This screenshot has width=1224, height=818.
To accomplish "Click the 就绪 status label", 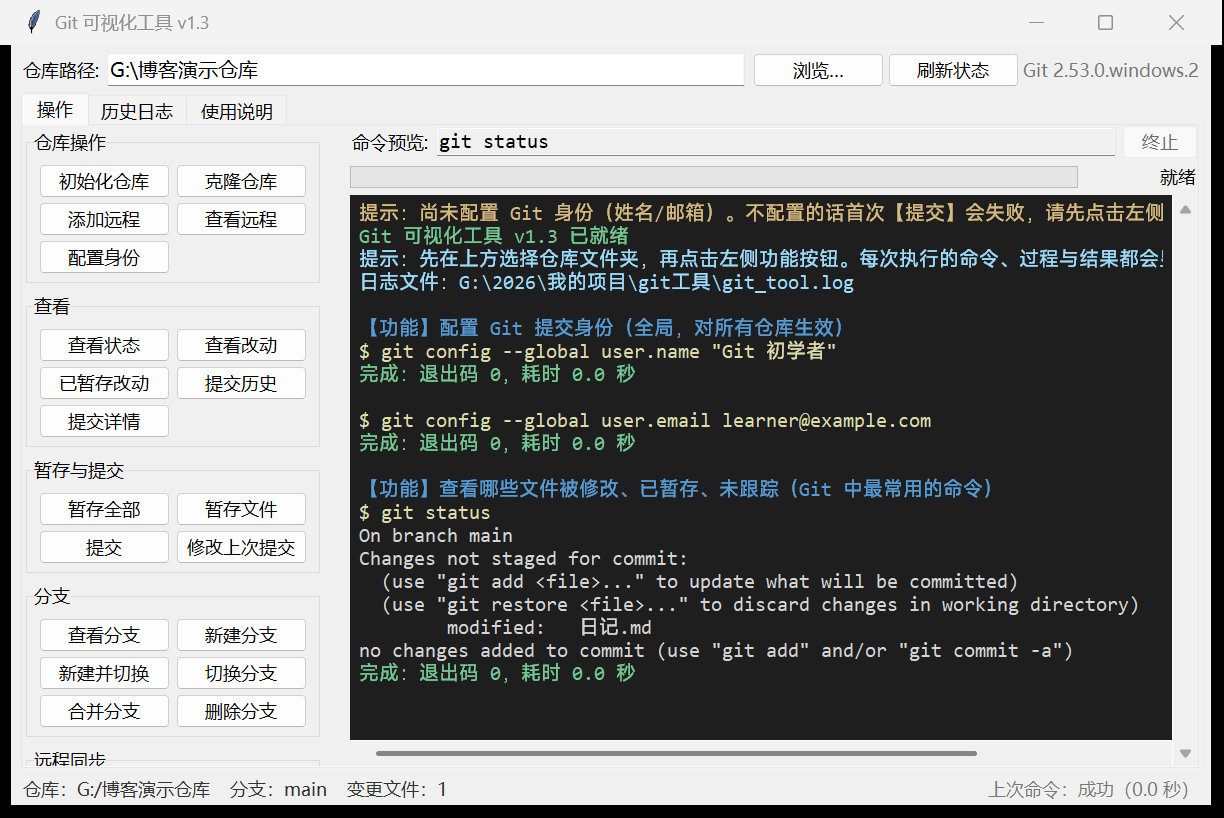I will pos(1178,178).
